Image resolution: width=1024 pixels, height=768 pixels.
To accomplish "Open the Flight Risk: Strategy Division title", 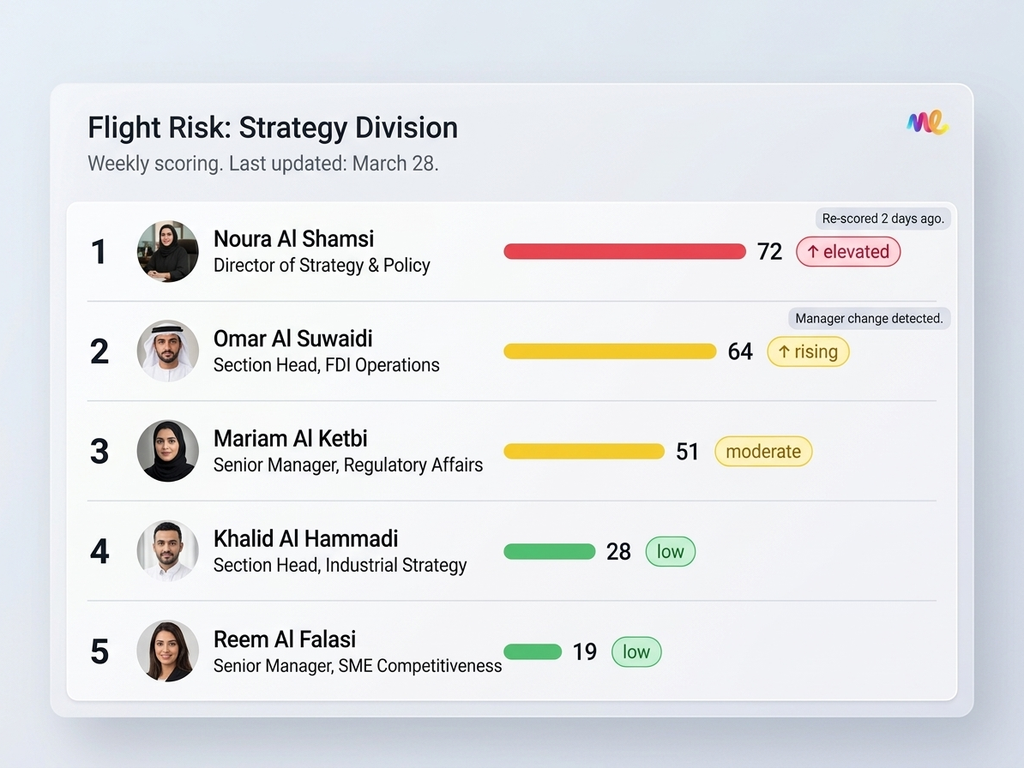I will [x=272, y=128].
